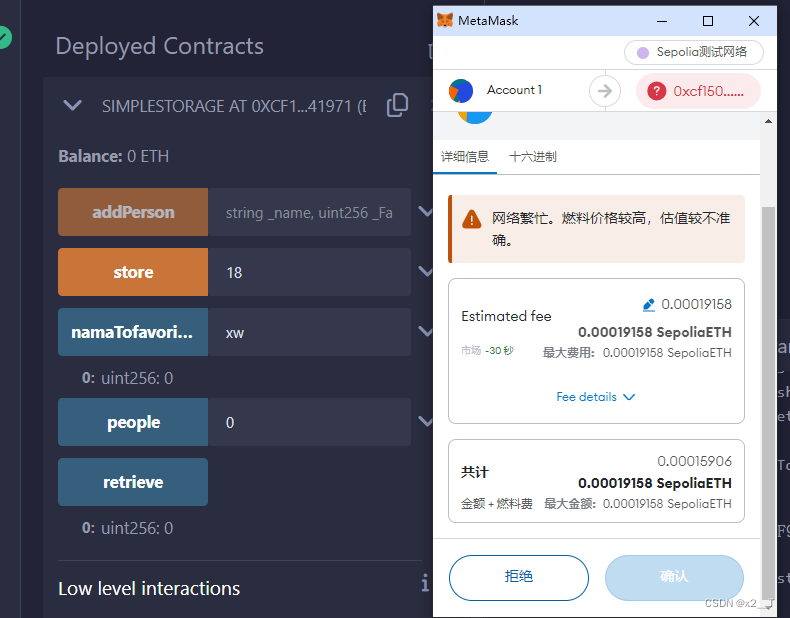Select the 共计 total label
The height and width of the screenshot is (618, 790).
[475, 472]
